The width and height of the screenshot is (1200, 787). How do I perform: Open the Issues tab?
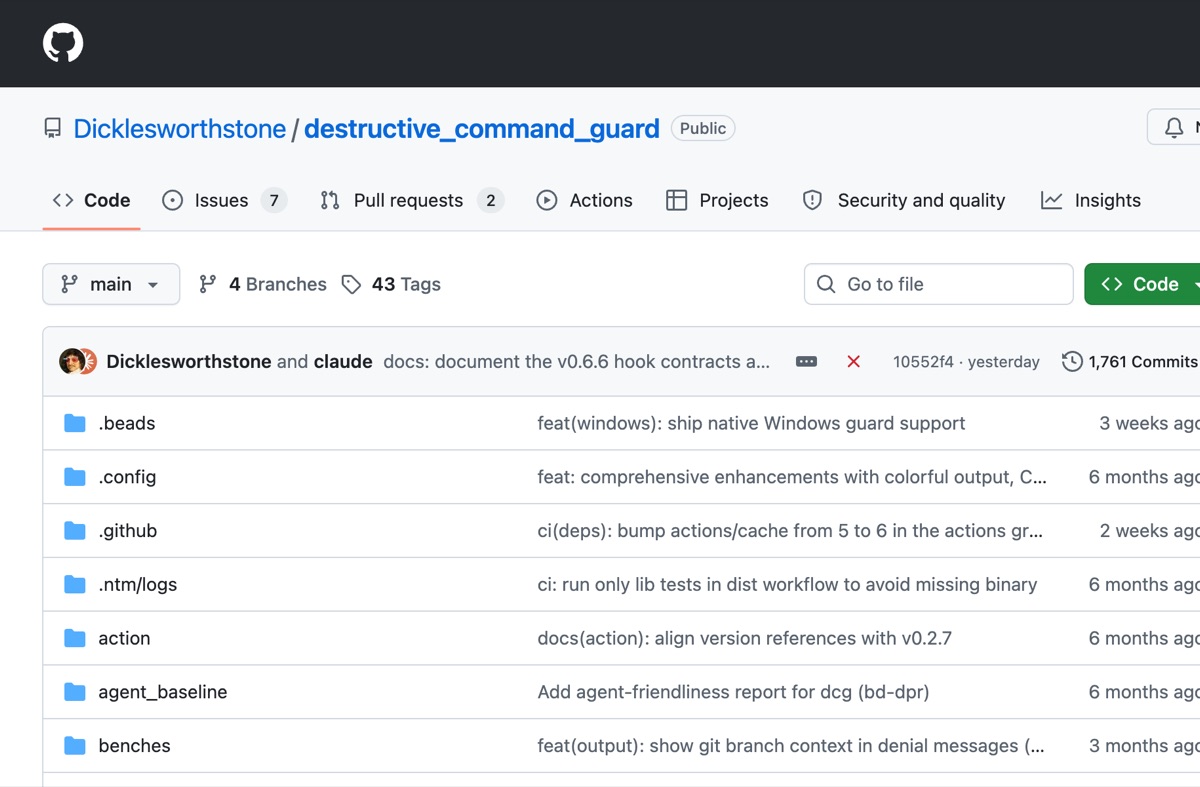click(x=225, y=200)
